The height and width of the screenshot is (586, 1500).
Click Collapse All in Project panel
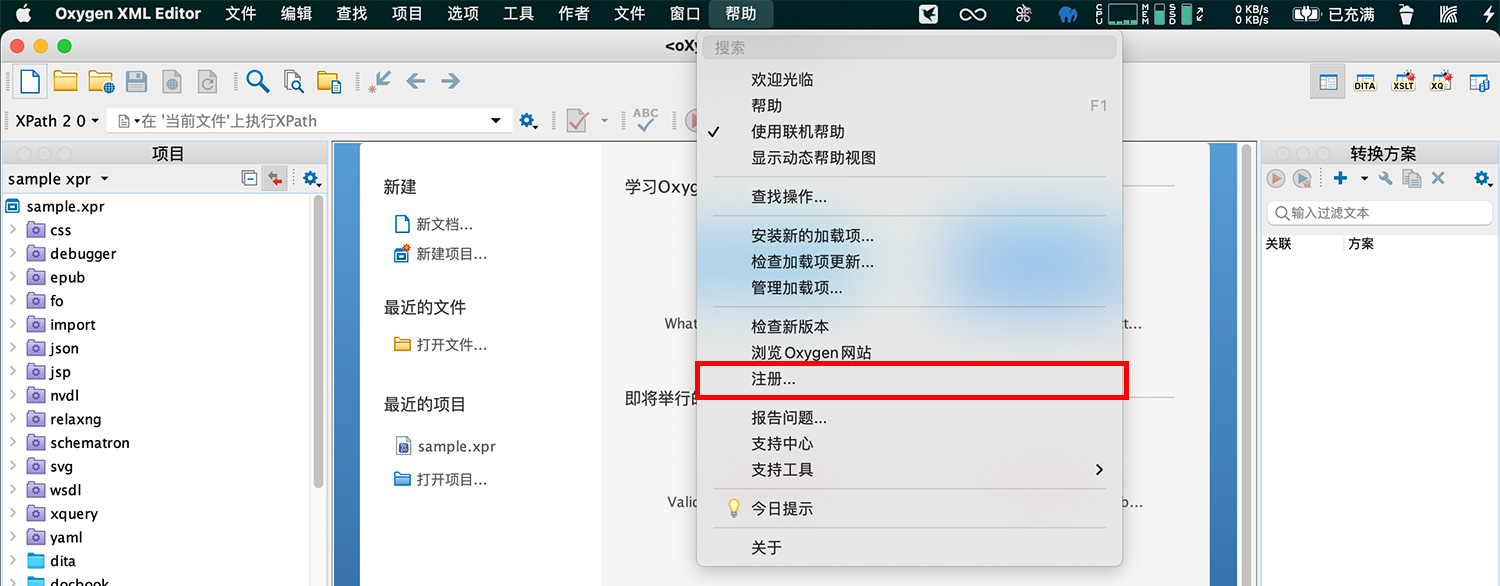coord(250,178)
